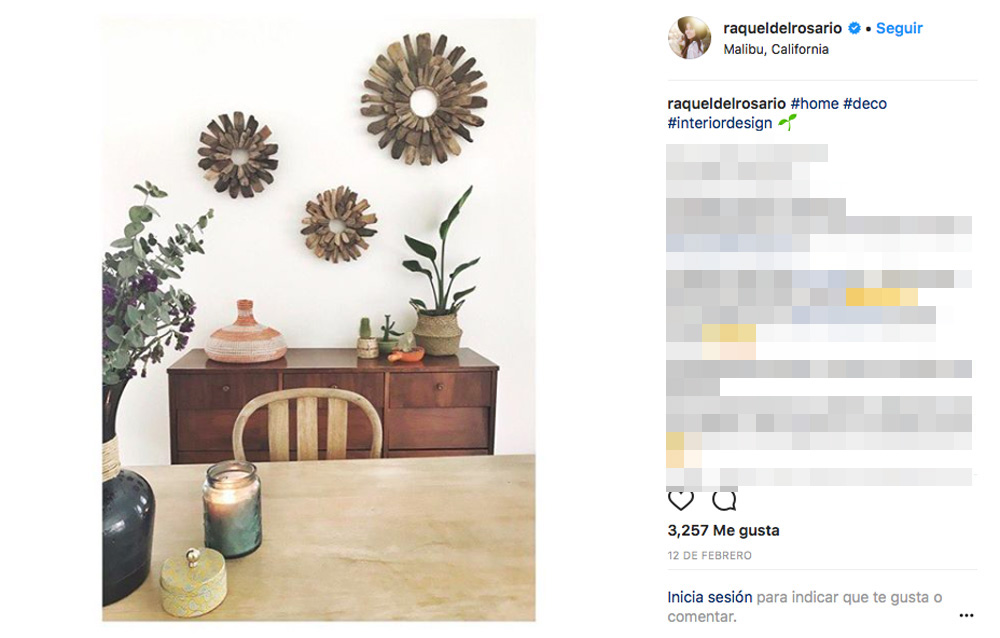Image resolution: width=1000 pixels, height=638 pixels.
Task: Follow the account via Seguir
Action: pos(899,28)
